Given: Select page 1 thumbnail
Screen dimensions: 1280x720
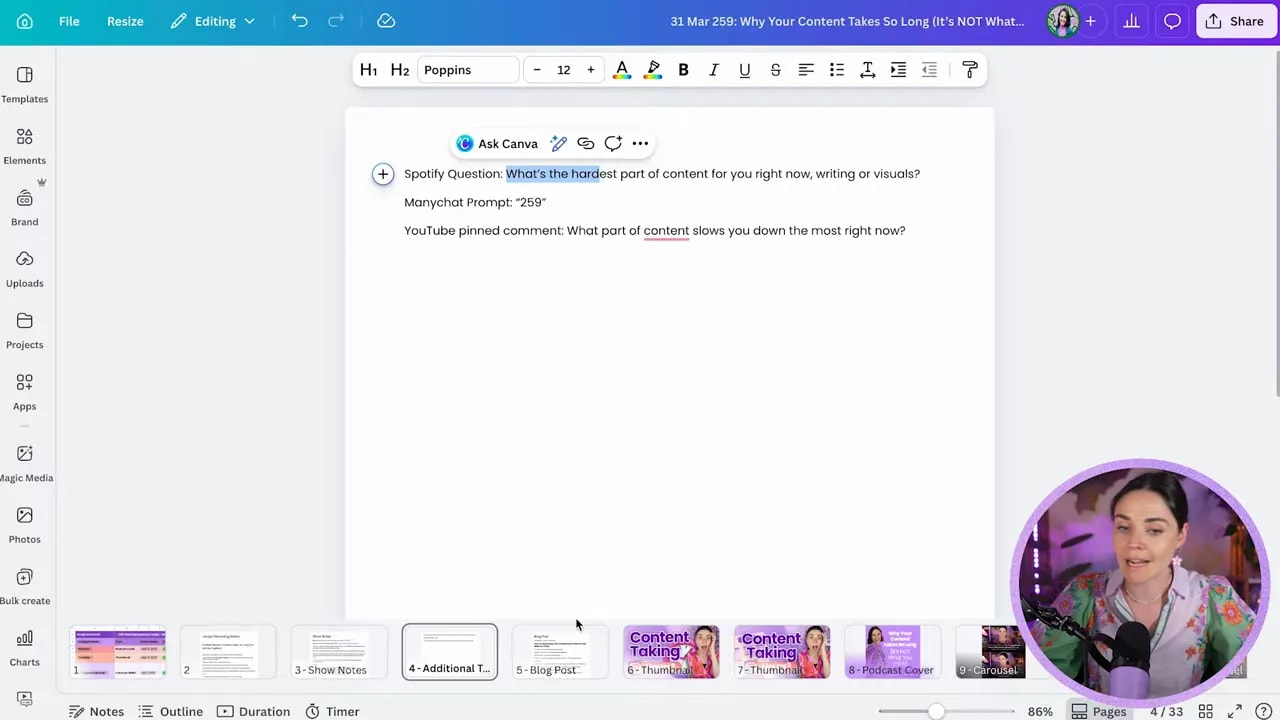Looking at the screenshot, I should pyautogui.click(x=118, y=652).
